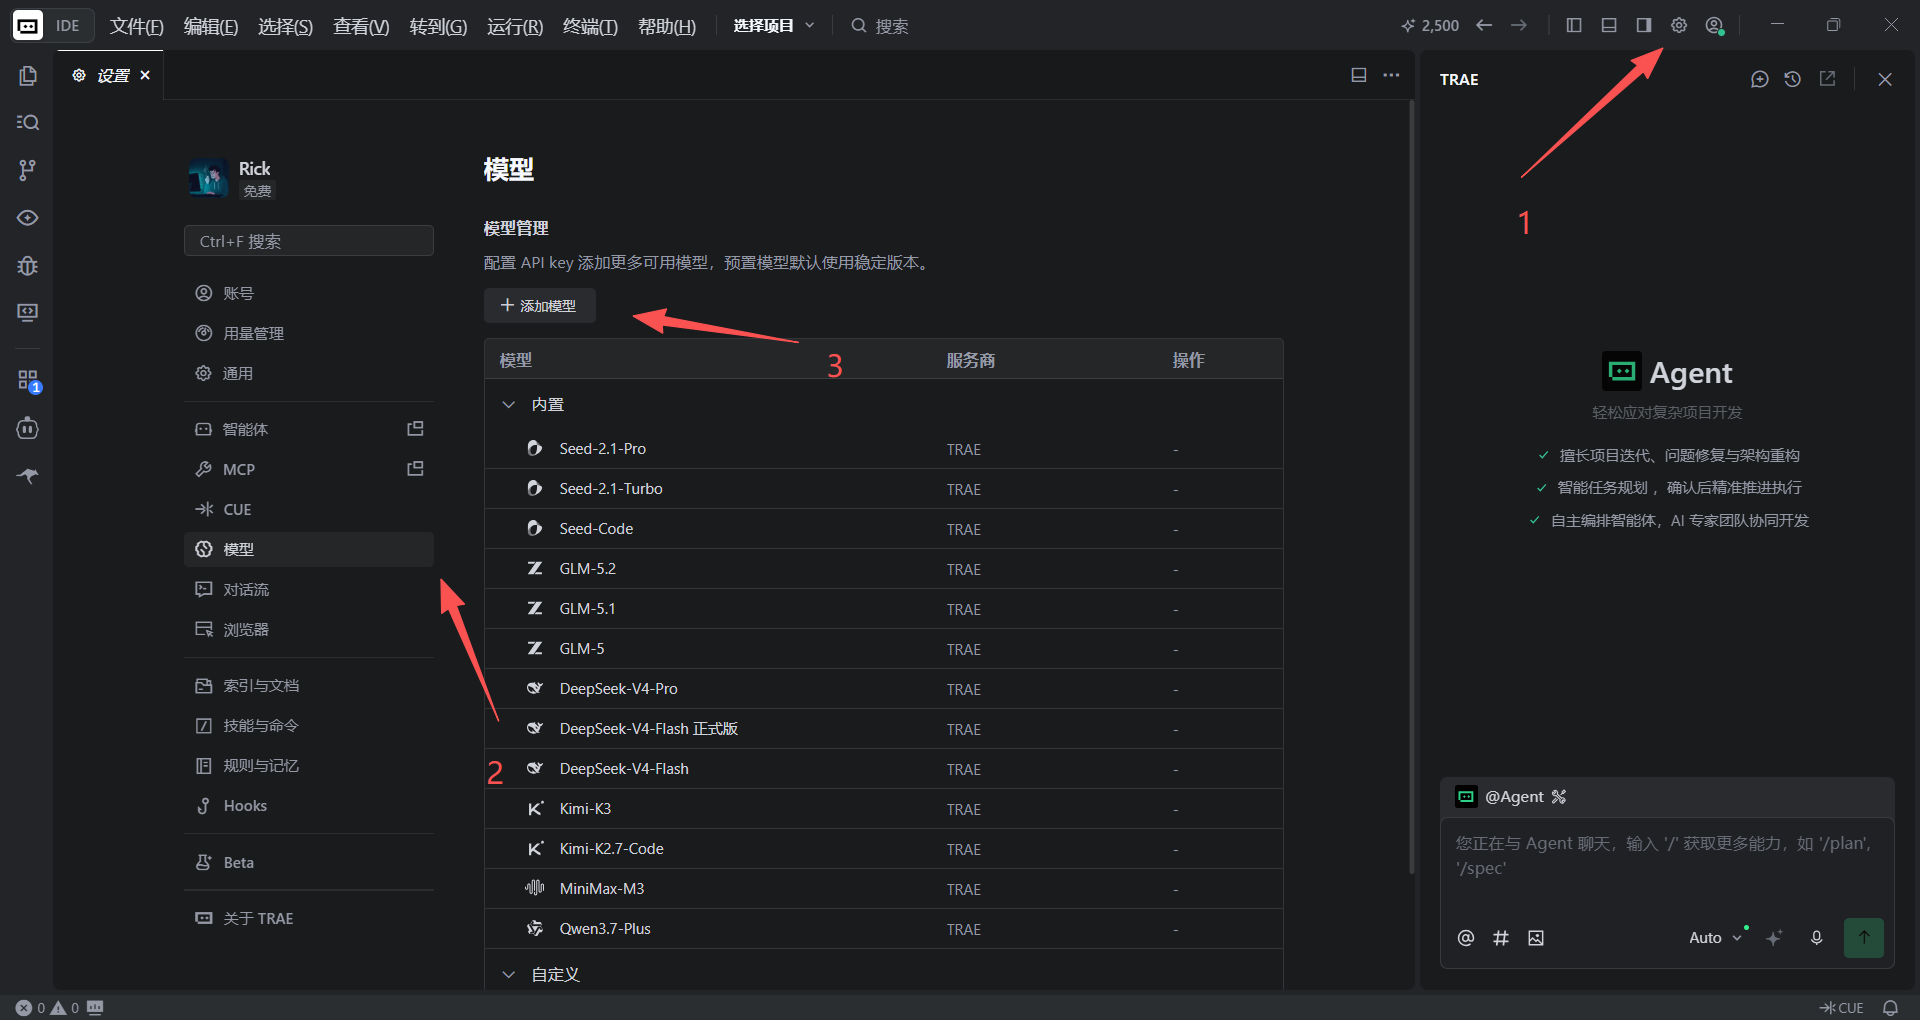Click the CUE indicator in status bar
The image size is (1920, 1020).
pyautogui.click(x=1842, y=1008)
